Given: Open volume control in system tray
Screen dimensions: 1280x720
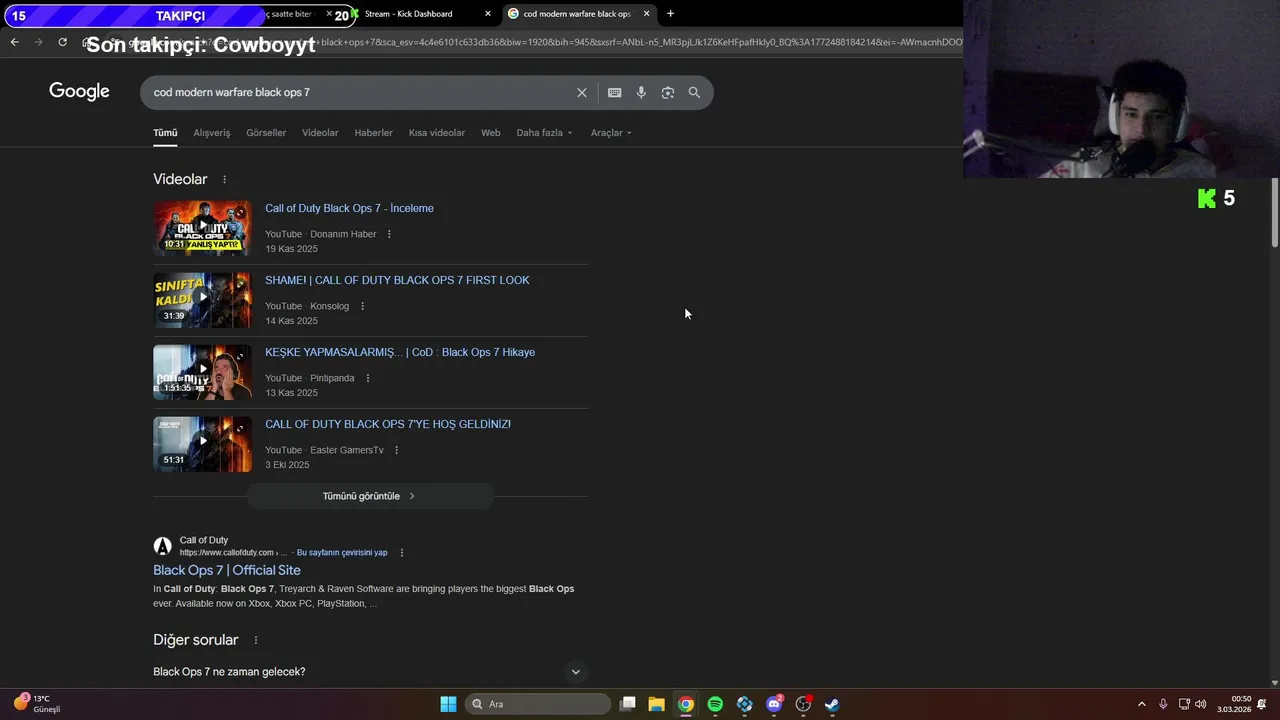Looking at the screenshot, I should point(1200,704).
